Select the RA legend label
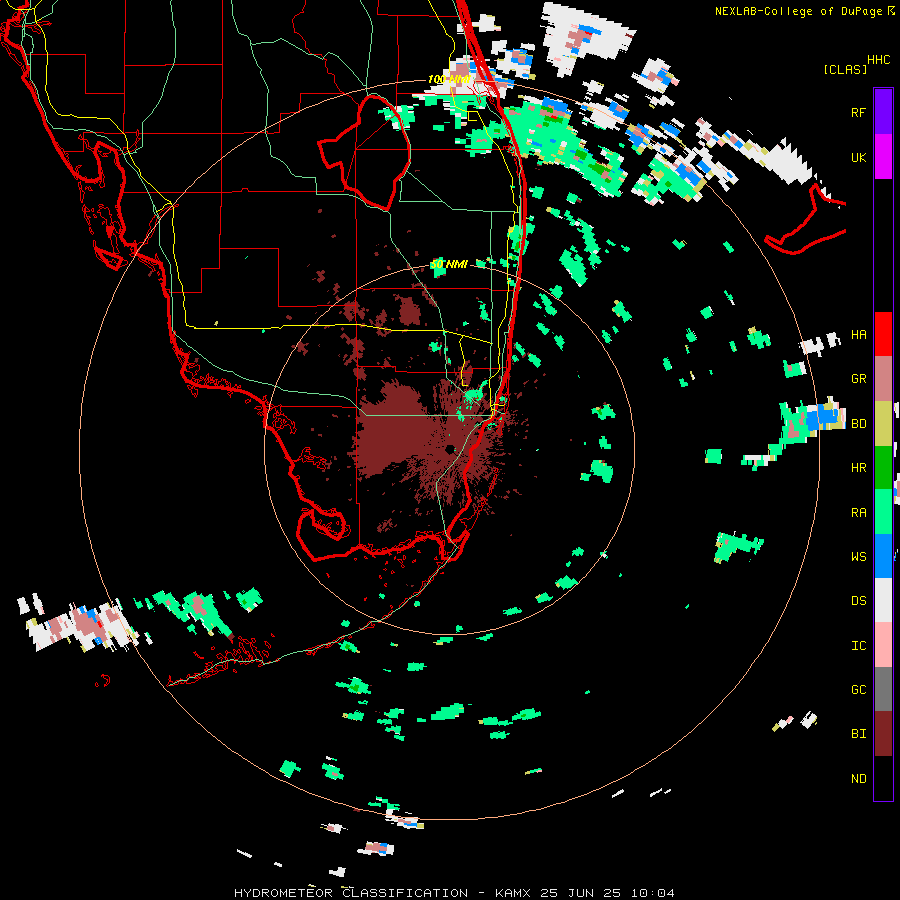This screenshot has width=900, height=900. [x=858, y=512]
